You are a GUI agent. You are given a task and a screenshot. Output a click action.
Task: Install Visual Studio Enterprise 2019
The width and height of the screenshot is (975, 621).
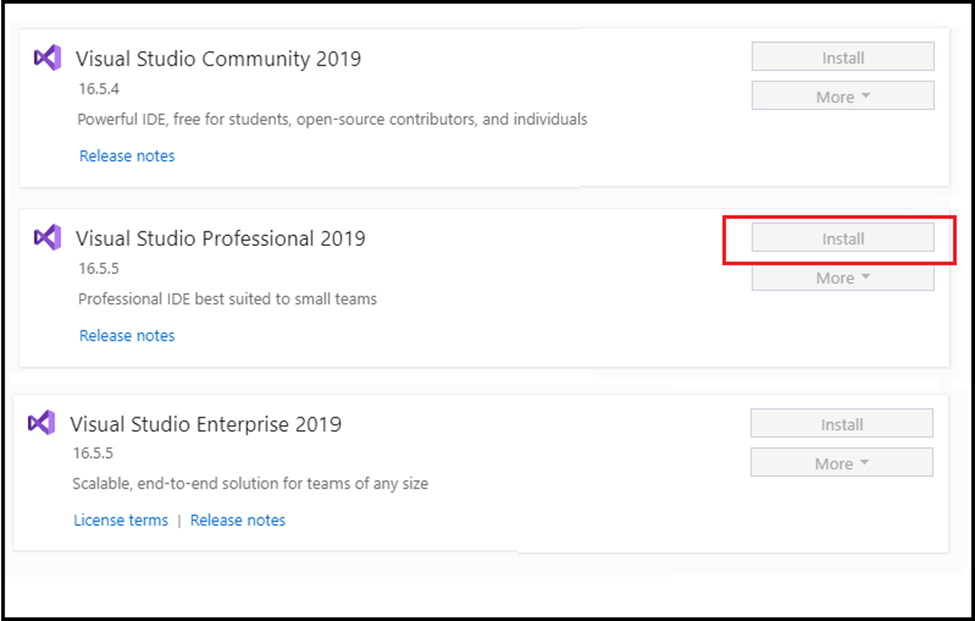click(x=841, y=423)
